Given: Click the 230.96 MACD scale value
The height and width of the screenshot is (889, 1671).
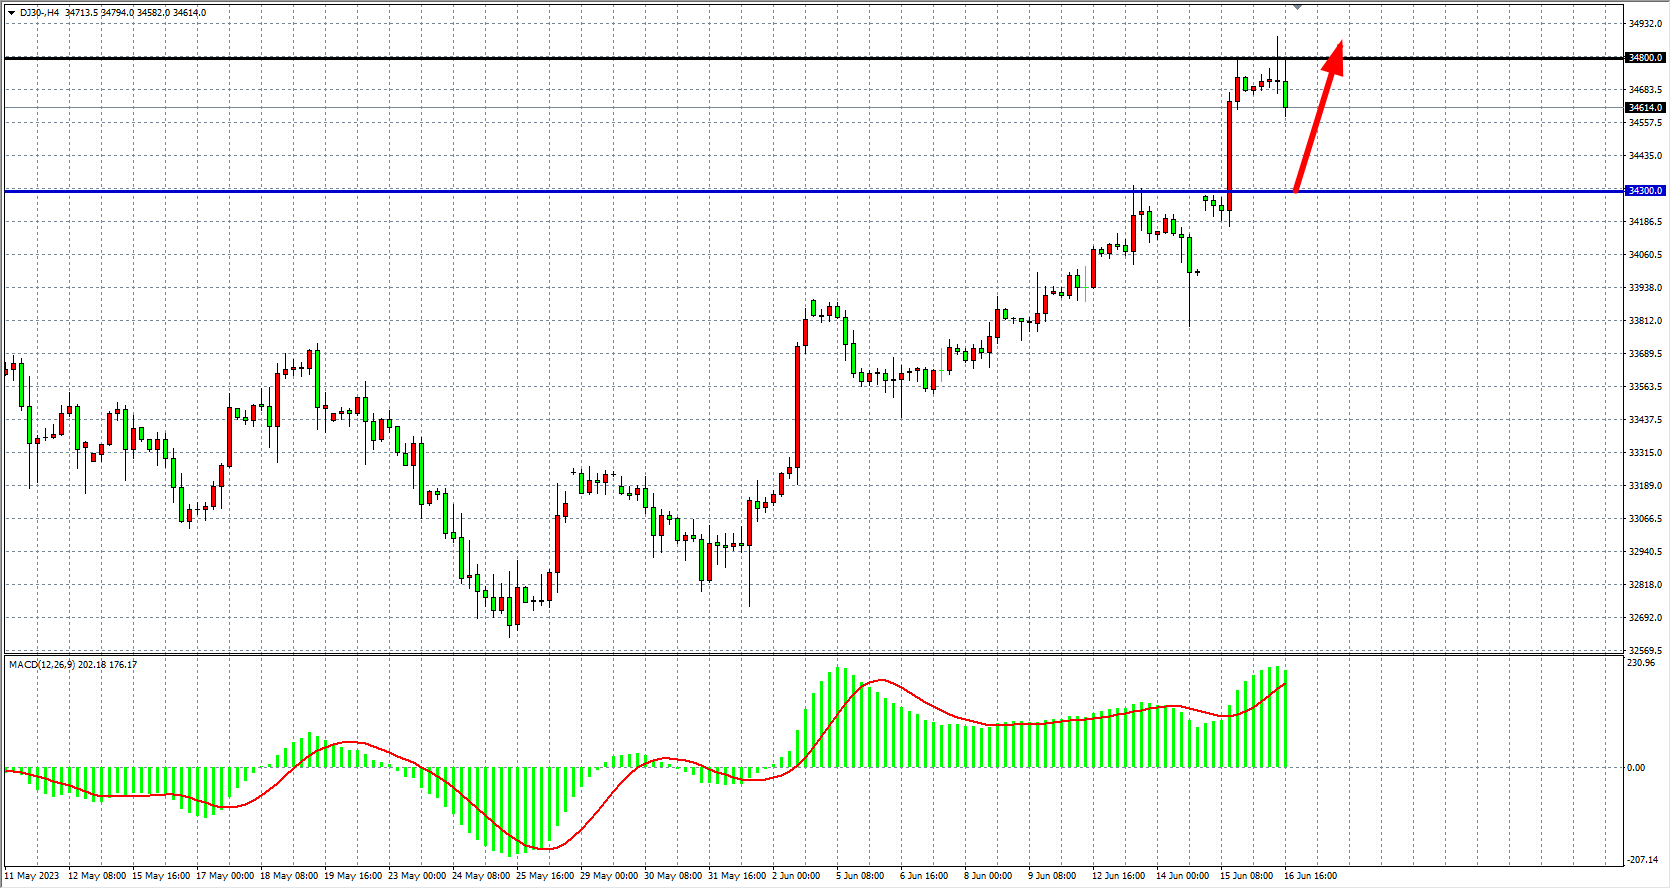Looking at the screenshot, I should click(x=1641, y=663).
